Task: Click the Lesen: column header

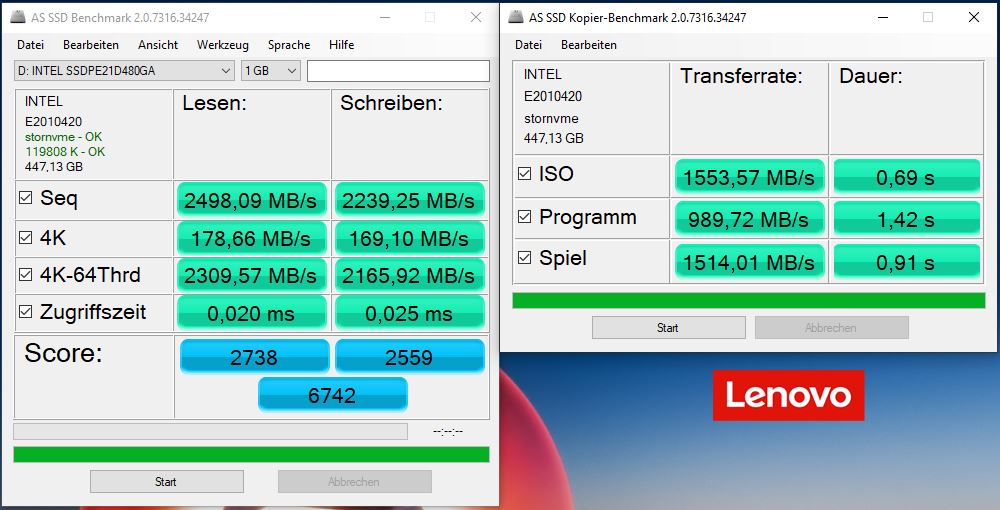Action: pos(214,103)
